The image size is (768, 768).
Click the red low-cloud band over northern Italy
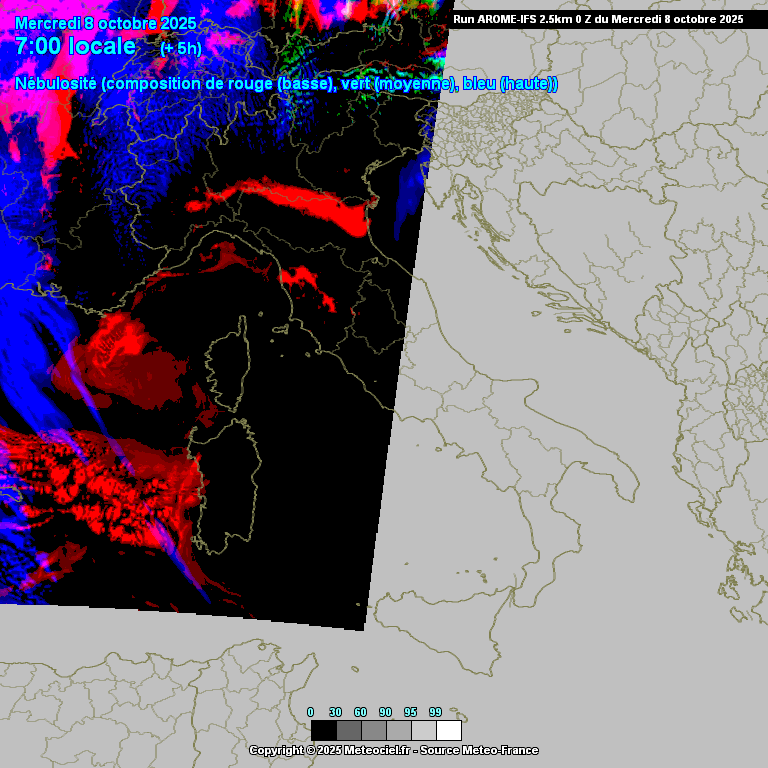(x=300, y=203)
